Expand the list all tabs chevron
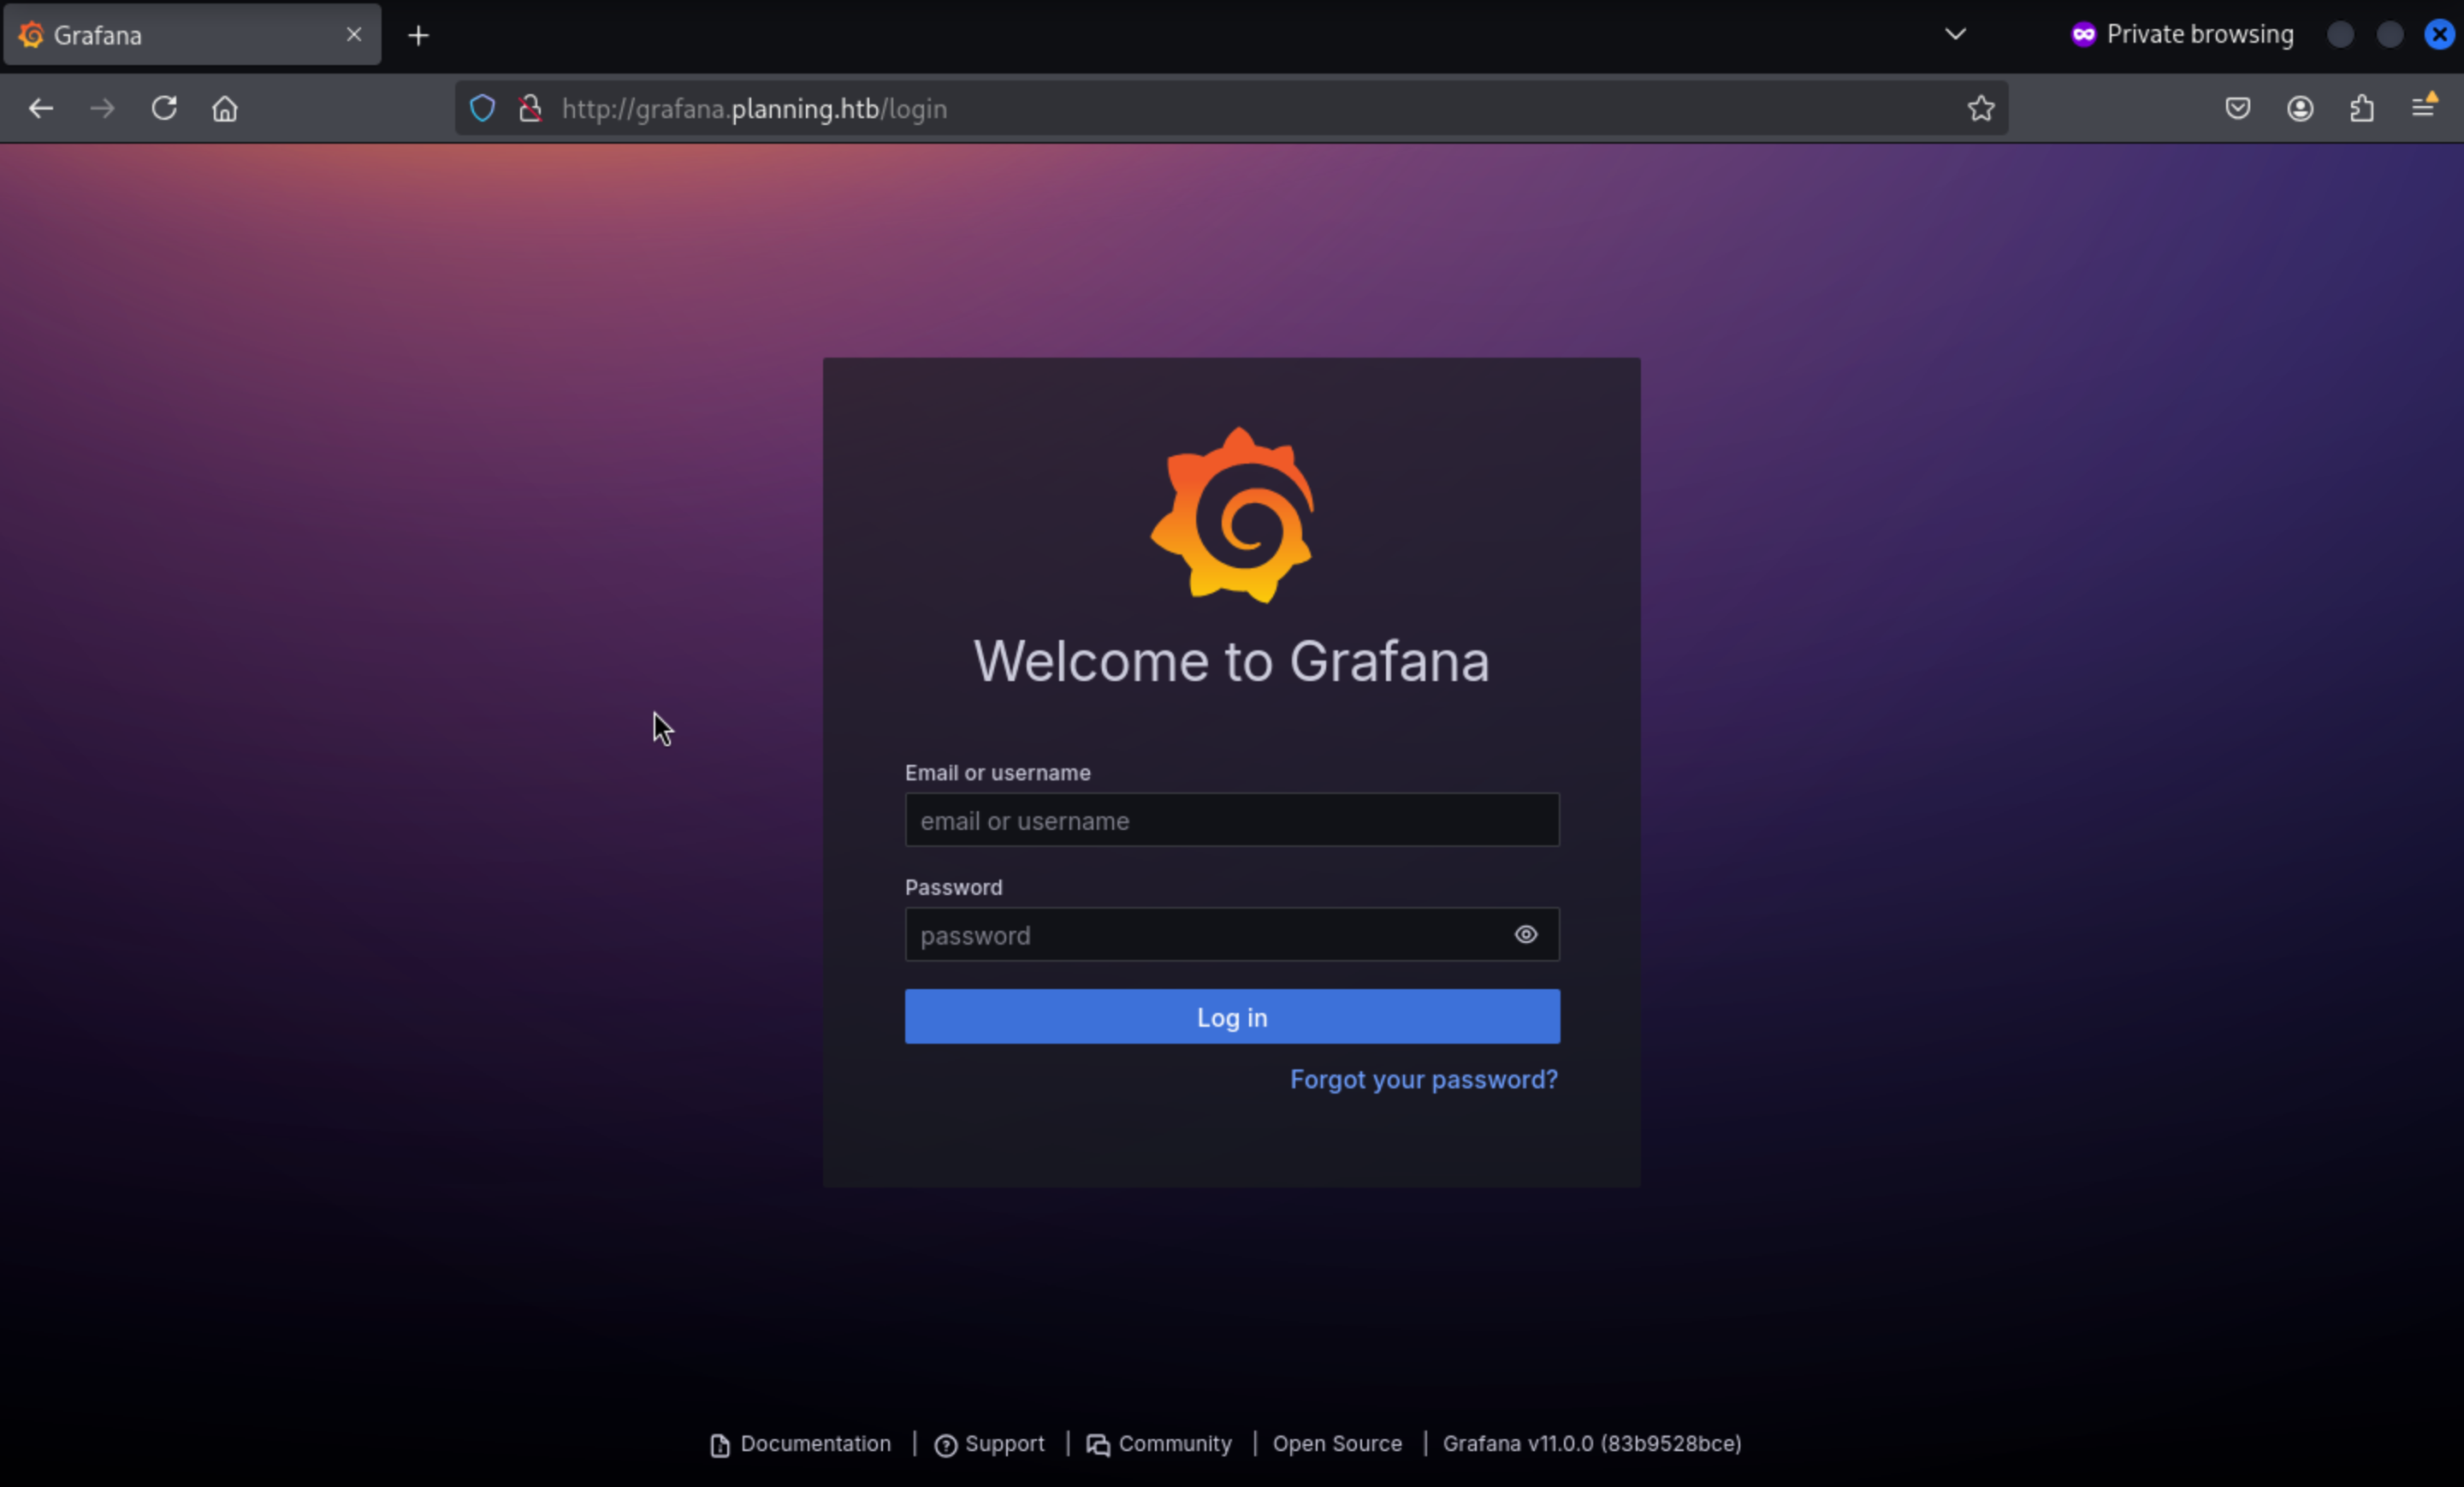Screen dimensions: 2464x1487 pos(1955,34)
